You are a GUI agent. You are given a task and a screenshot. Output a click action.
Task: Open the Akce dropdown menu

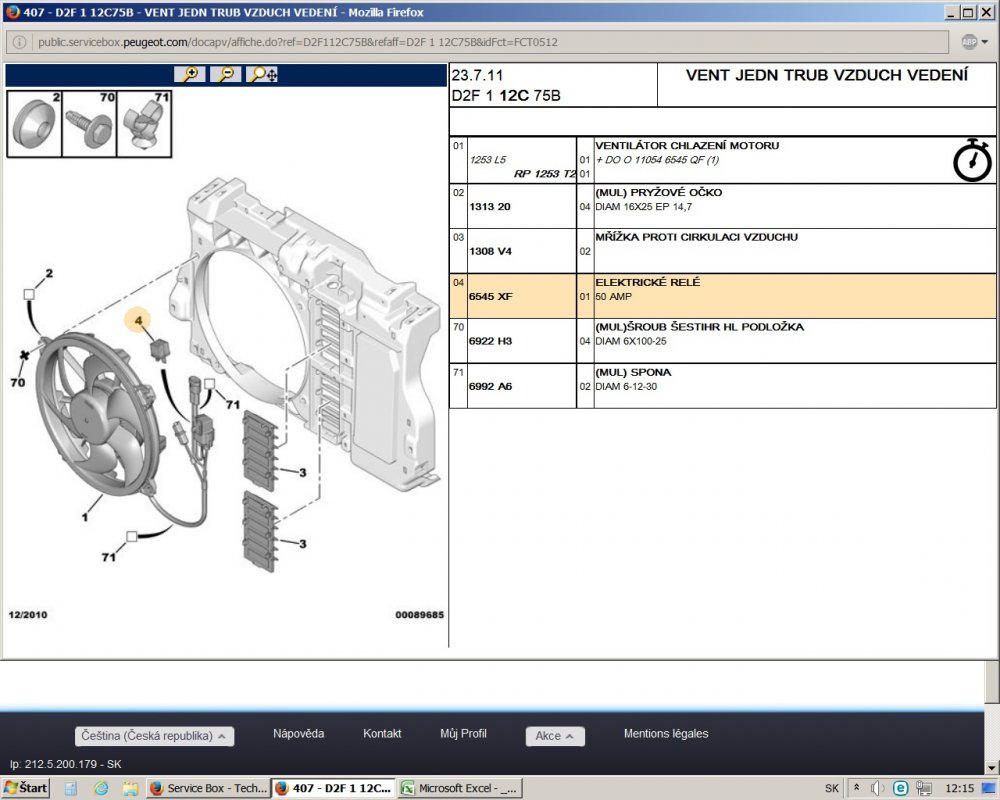(x=555, y=736)
